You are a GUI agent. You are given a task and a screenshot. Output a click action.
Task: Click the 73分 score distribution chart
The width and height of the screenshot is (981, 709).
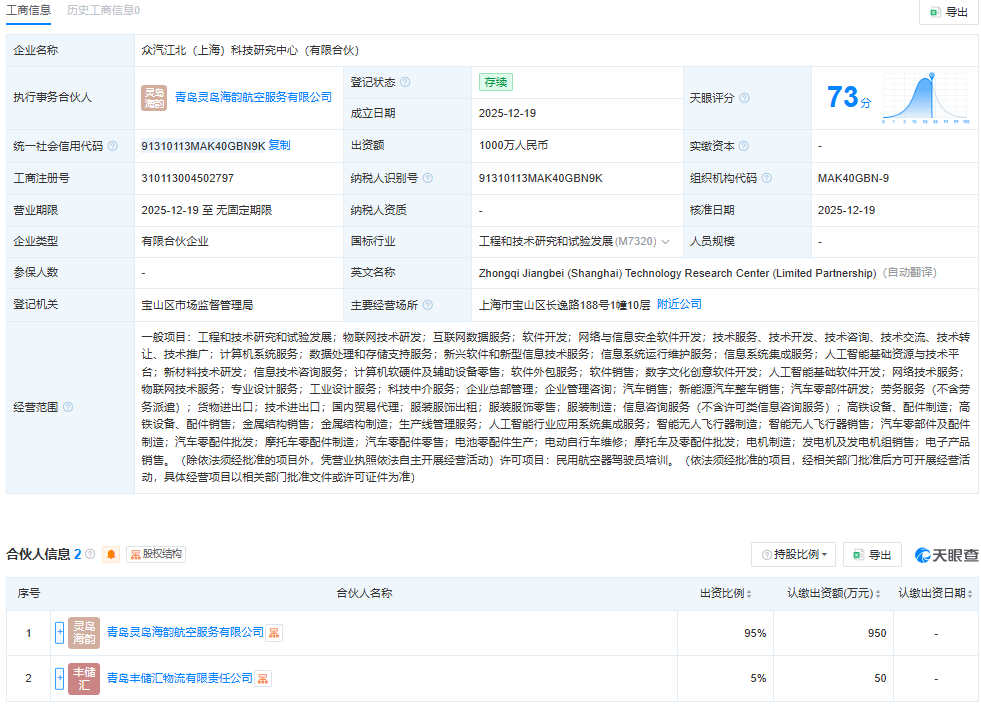point(927,97)
